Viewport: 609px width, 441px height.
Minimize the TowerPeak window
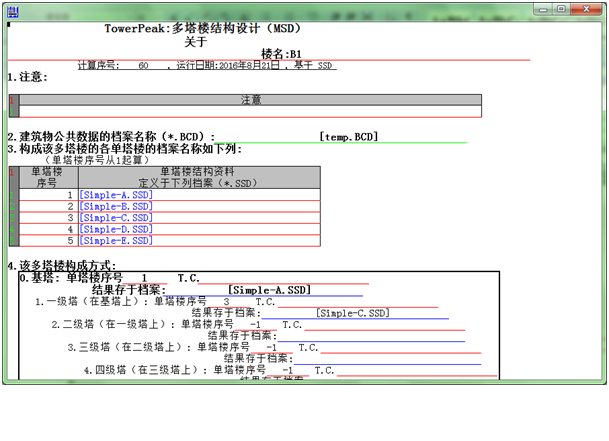pos(543,9)
